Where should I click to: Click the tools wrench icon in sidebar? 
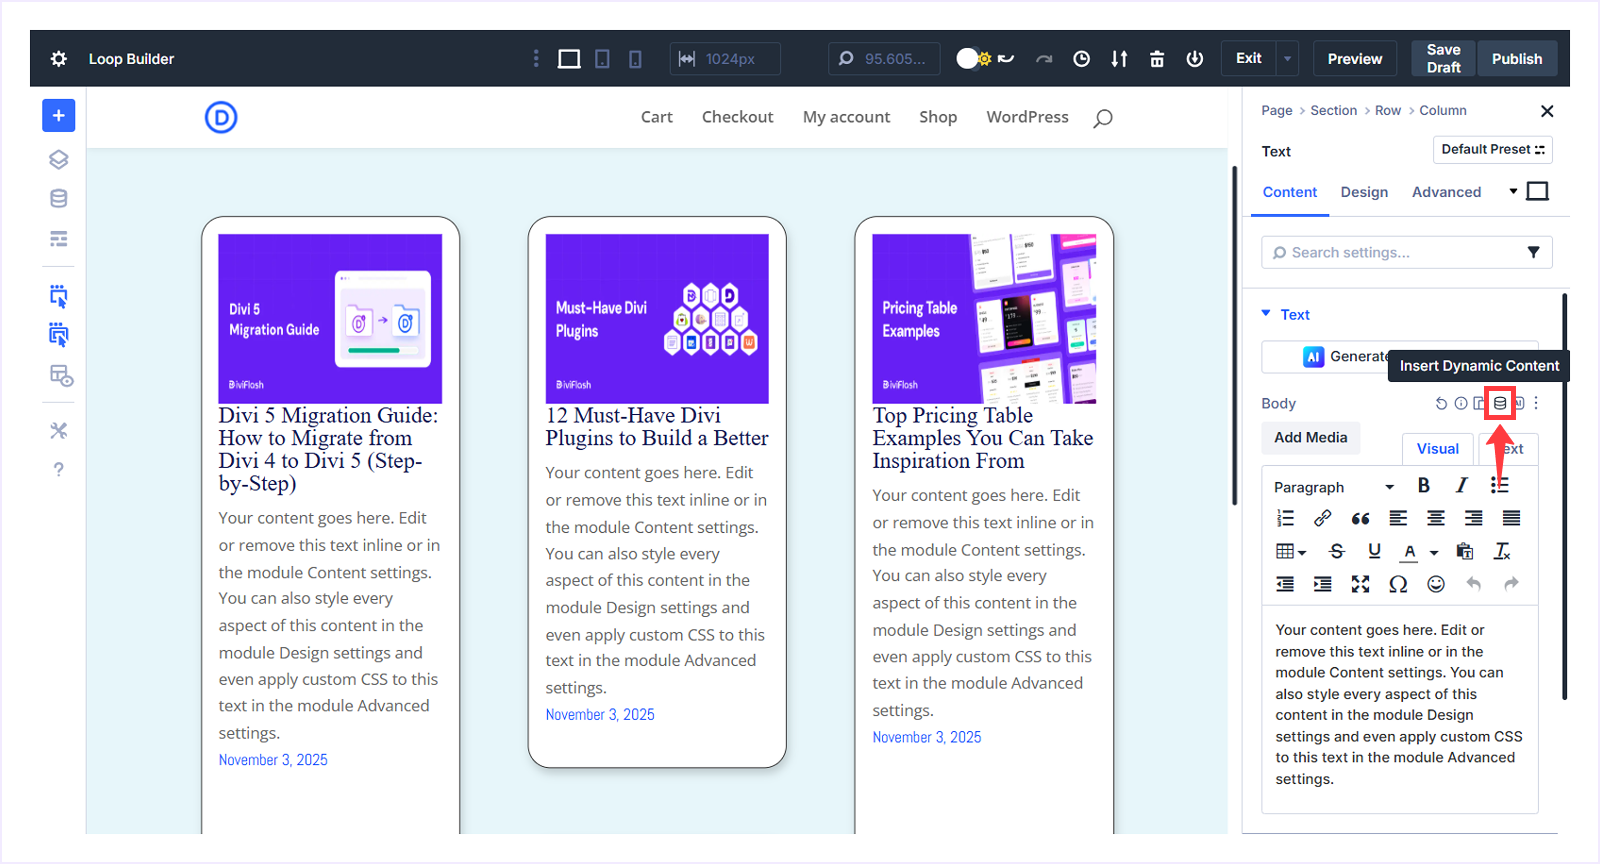click(59, 430)
